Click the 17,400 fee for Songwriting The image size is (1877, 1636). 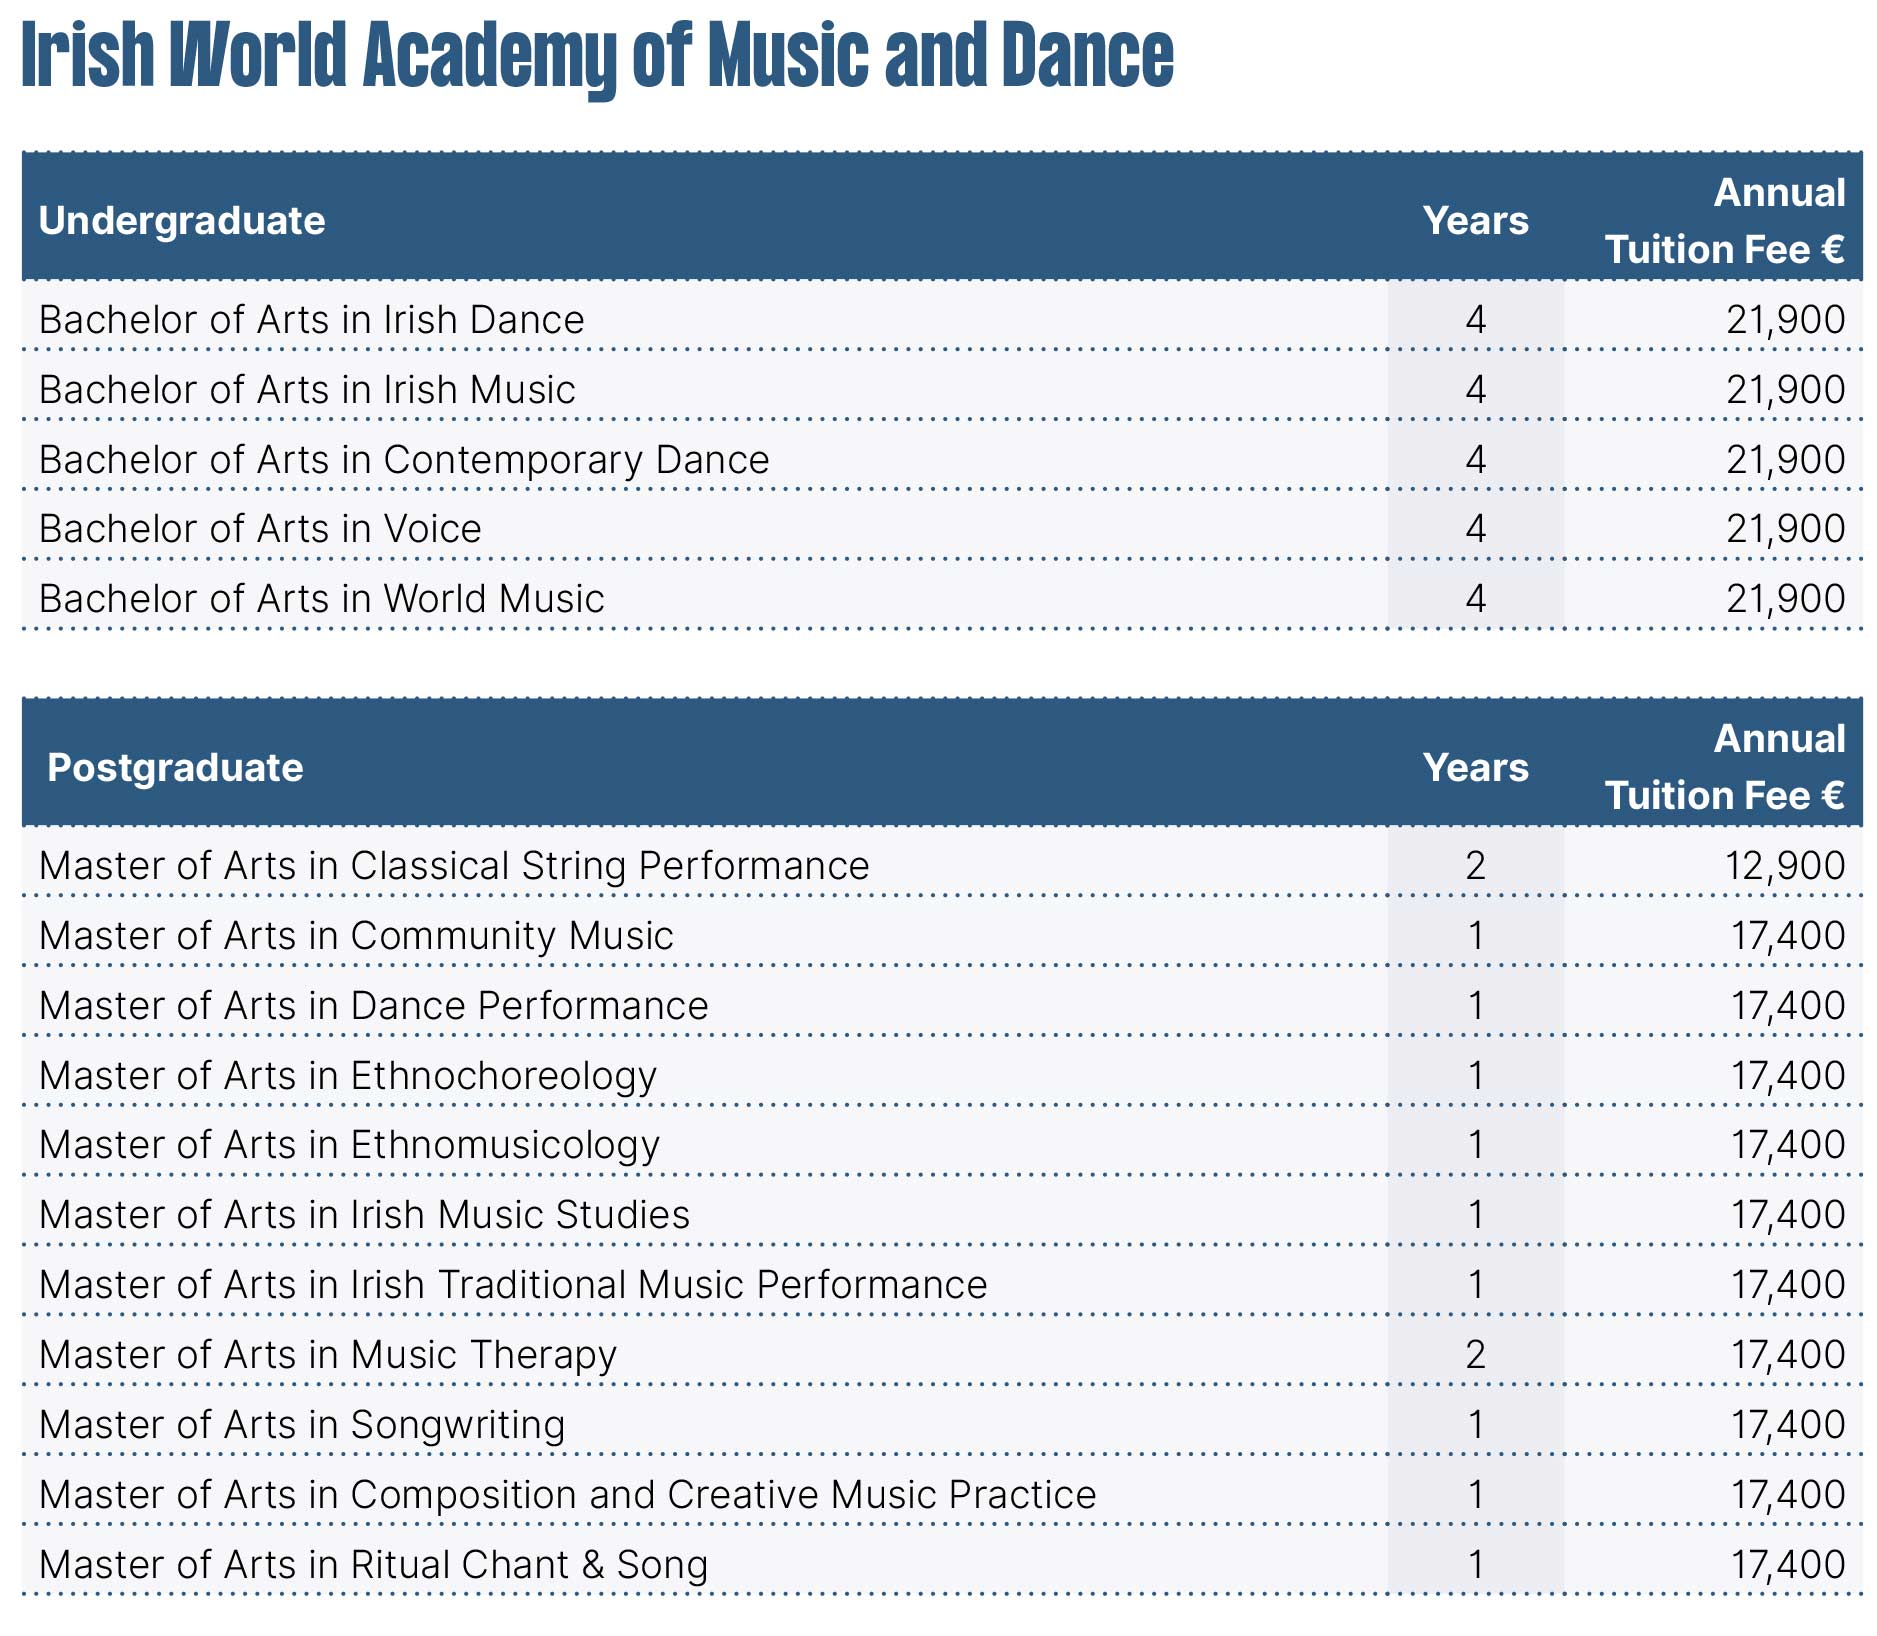click(1788, 1425)
